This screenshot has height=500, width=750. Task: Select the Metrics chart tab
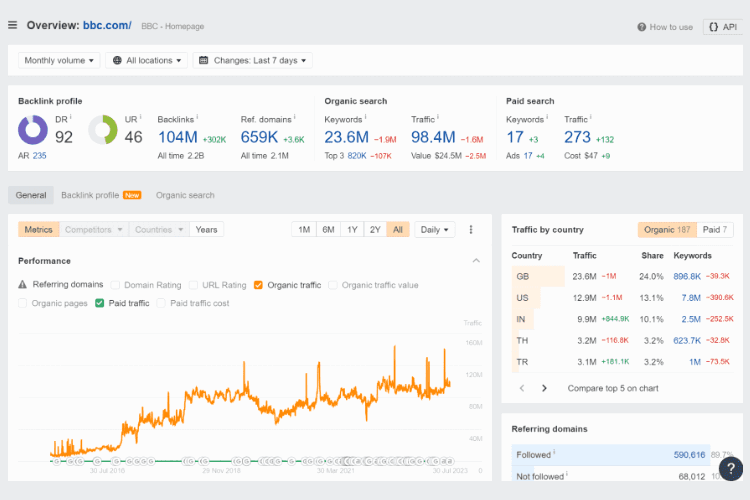coord(38,230)
